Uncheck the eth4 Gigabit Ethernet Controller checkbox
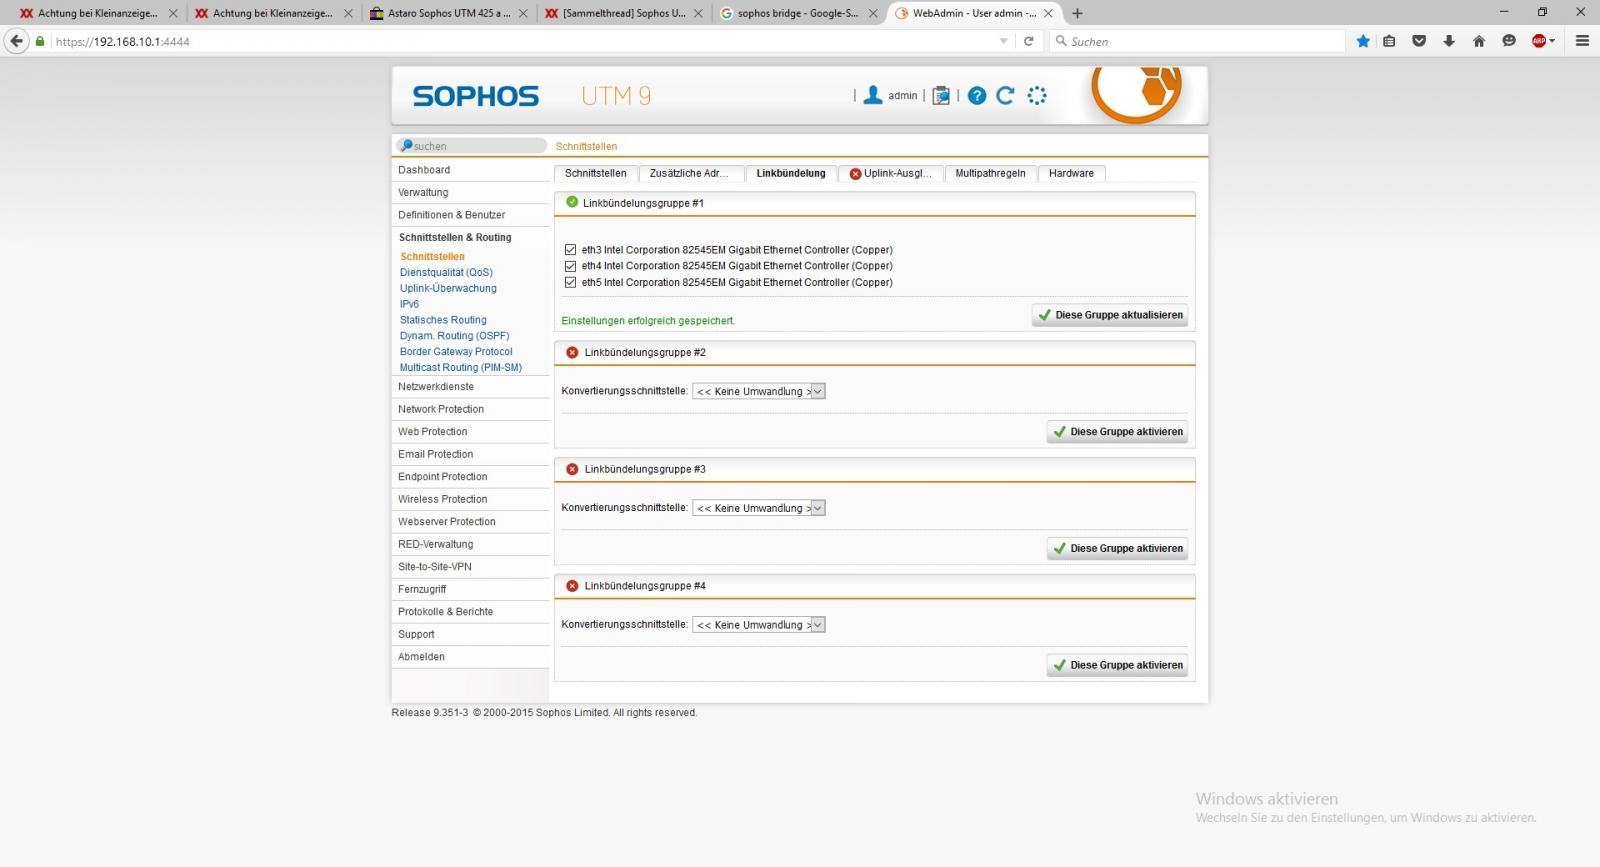Image resolution: width=1600 pixels, height=867 pixels. pos(571,266)
